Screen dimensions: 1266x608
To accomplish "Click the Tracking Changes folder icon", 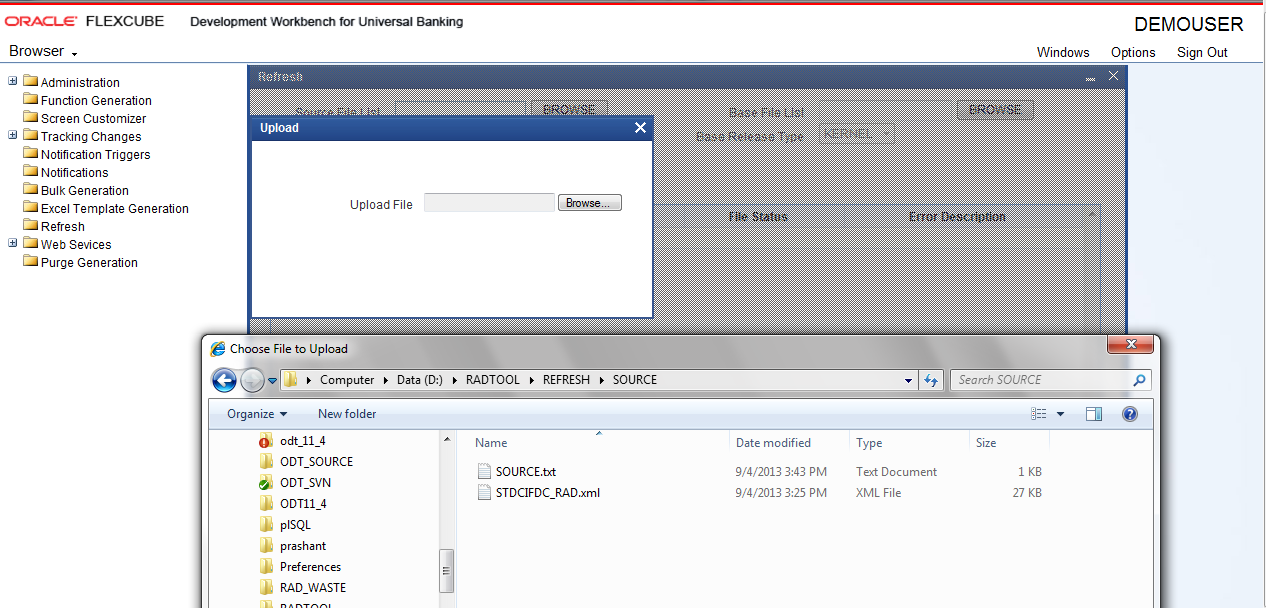I will [x=30, y=136].
